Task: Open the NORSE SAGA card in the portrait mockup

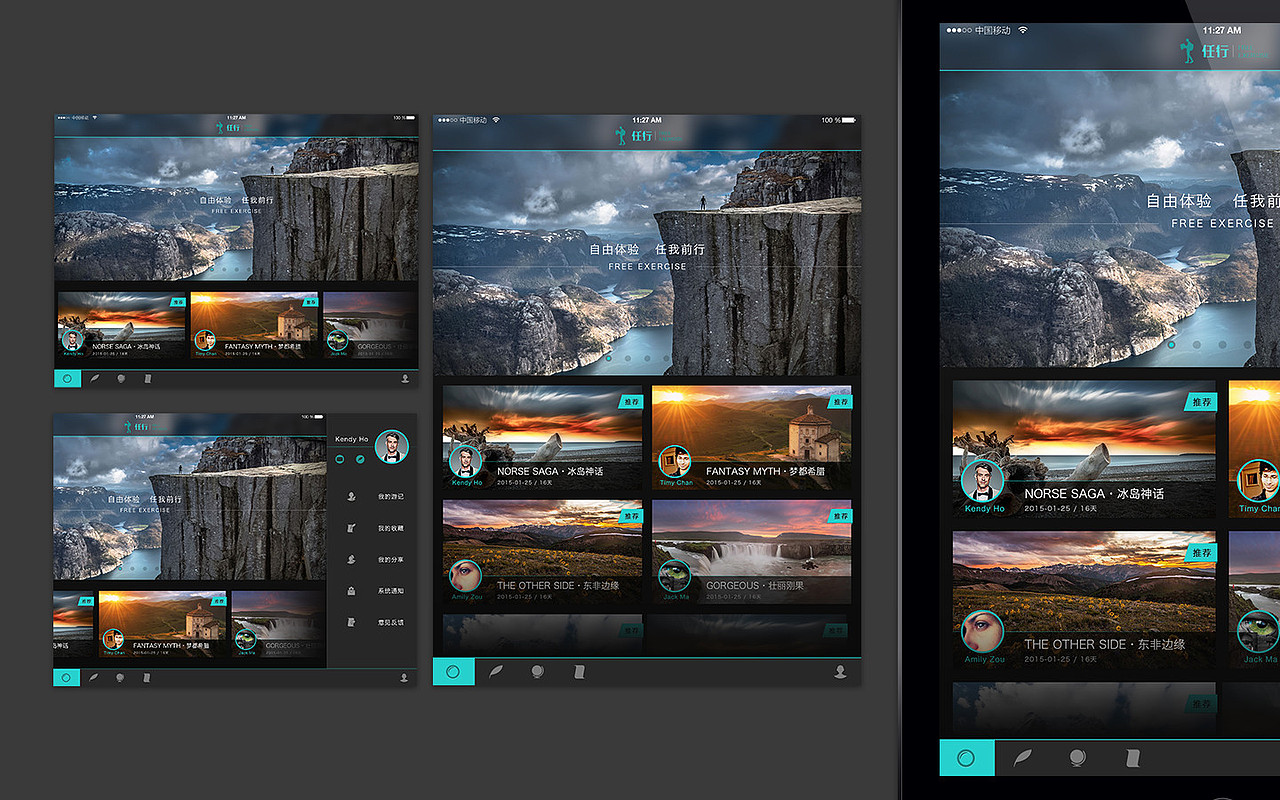Action: pos(543,438)
